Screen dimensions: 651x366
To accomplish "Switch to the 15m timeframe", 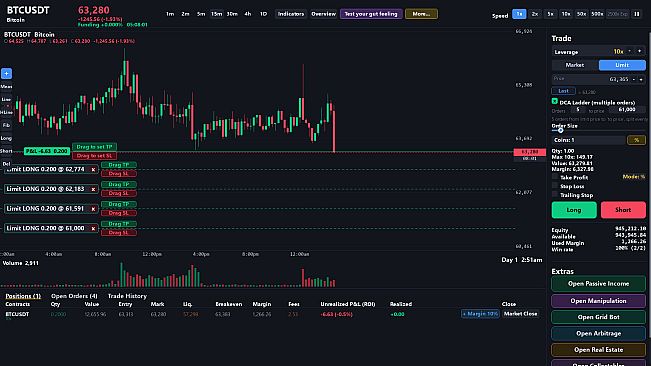I will coord(216,14).
